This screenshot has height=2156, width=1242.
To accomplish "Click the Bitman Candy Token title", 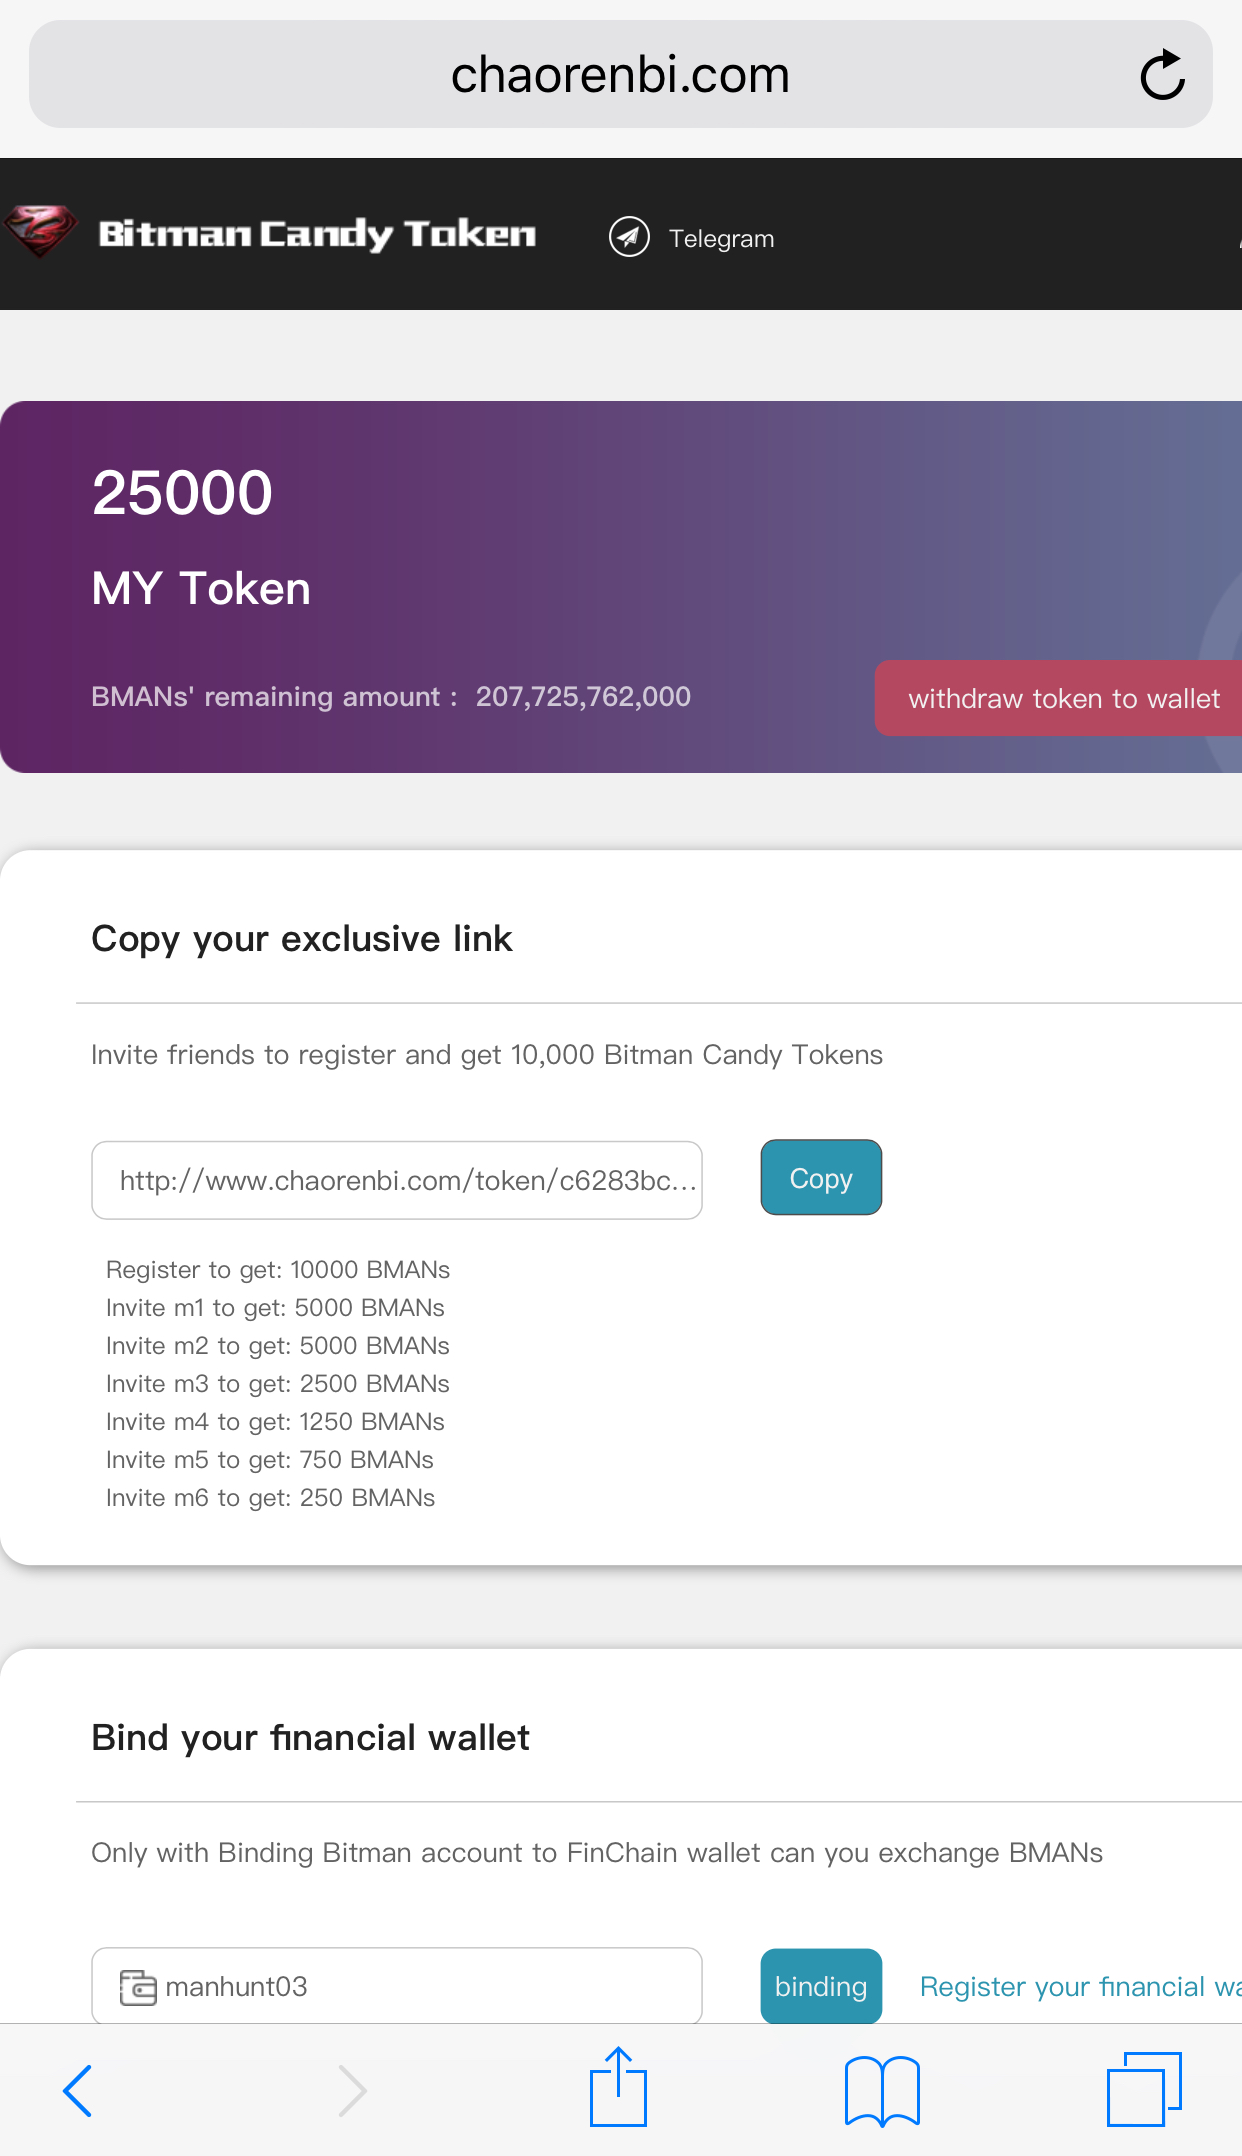I will (x=317, y=234).
